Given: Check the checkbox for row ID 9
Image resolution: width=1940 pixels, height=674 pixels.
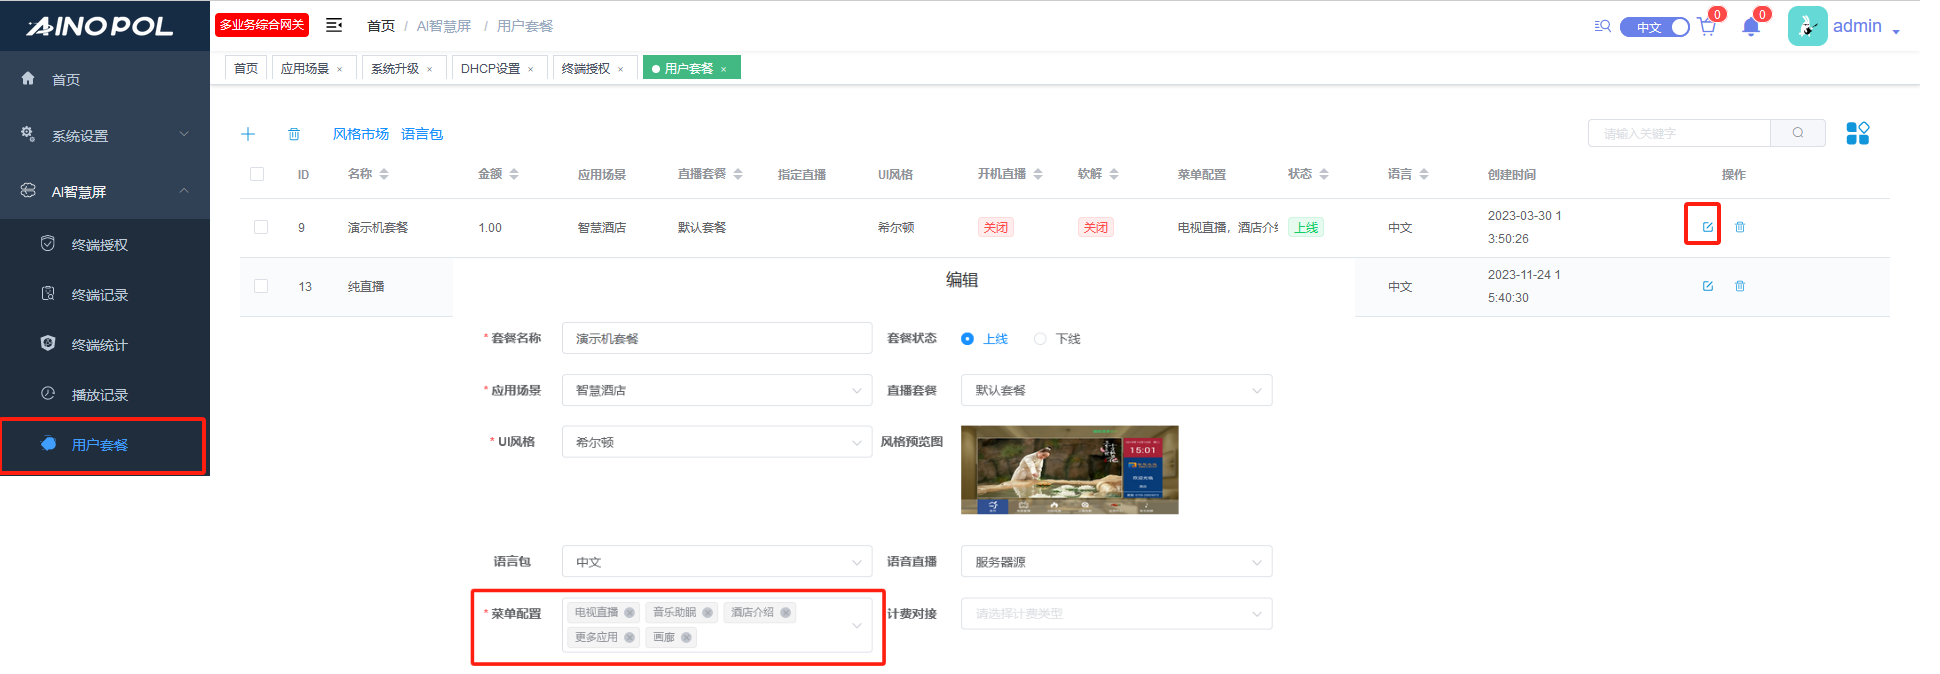Looking at the screenshot, I should click(261, 227).
